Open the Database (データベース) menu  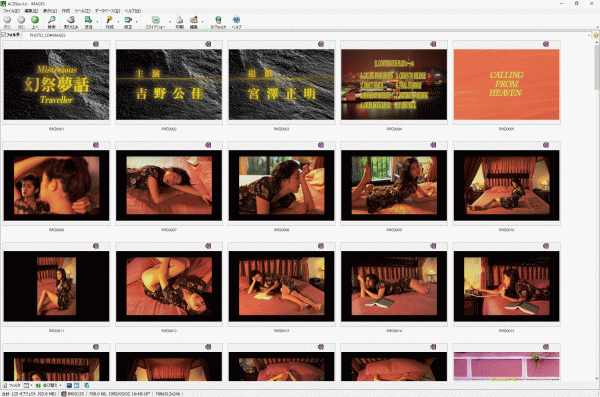tap(108, 11)
